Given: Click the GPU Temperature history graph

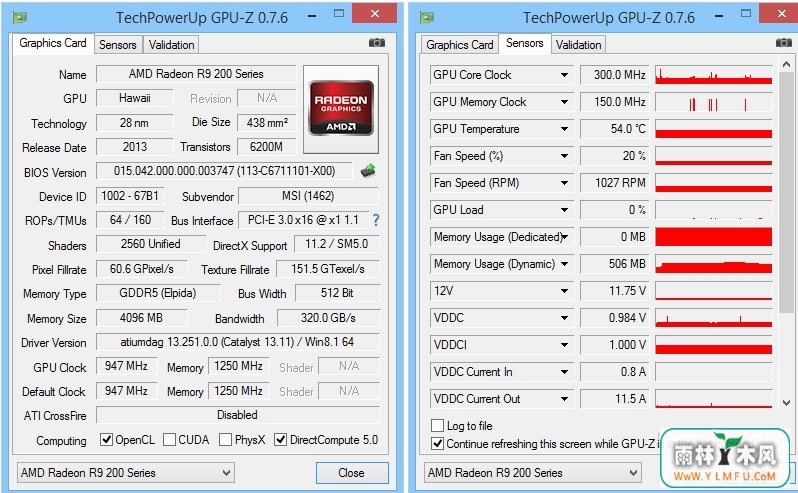Looking at the screenshot, I should (714, 129).
